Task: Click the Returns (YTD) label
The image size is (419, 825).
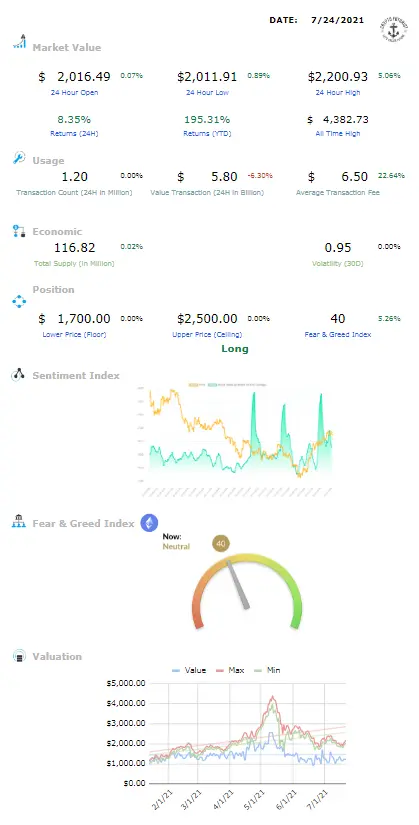Action: tap(207, 134)
